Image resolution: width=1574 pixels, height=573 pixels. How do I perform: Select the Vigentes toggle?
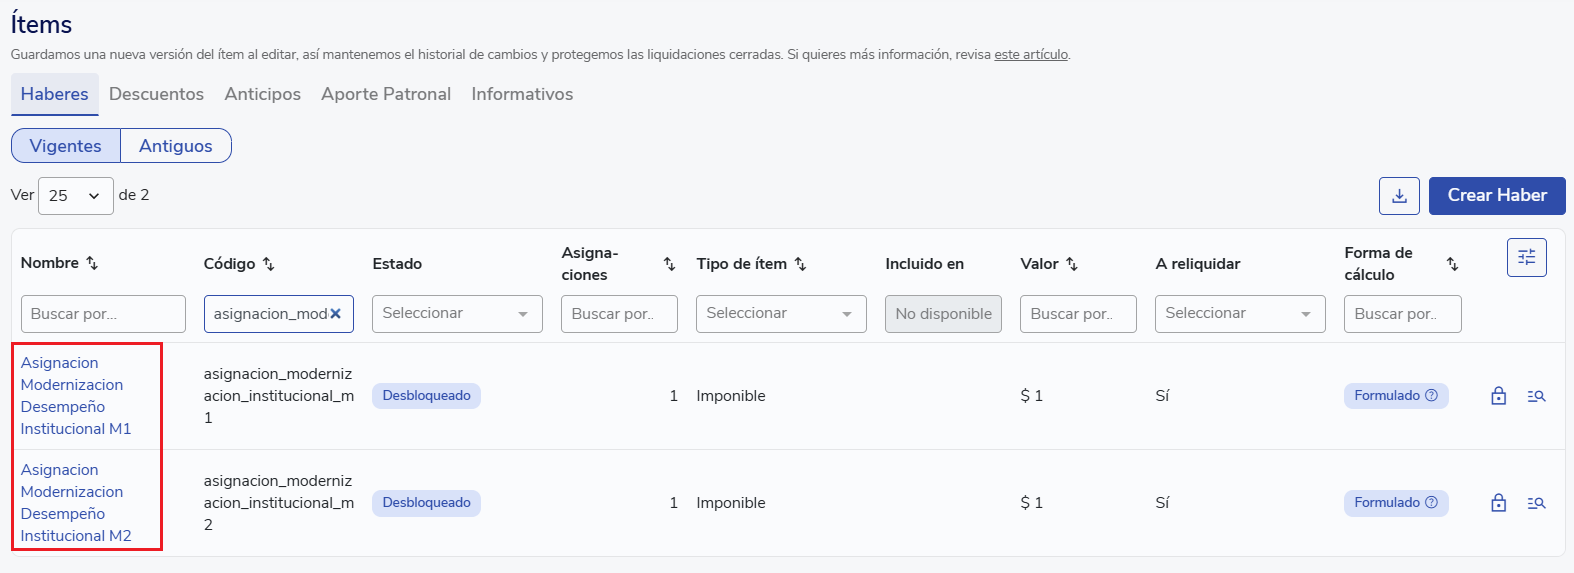coord(66,146)
